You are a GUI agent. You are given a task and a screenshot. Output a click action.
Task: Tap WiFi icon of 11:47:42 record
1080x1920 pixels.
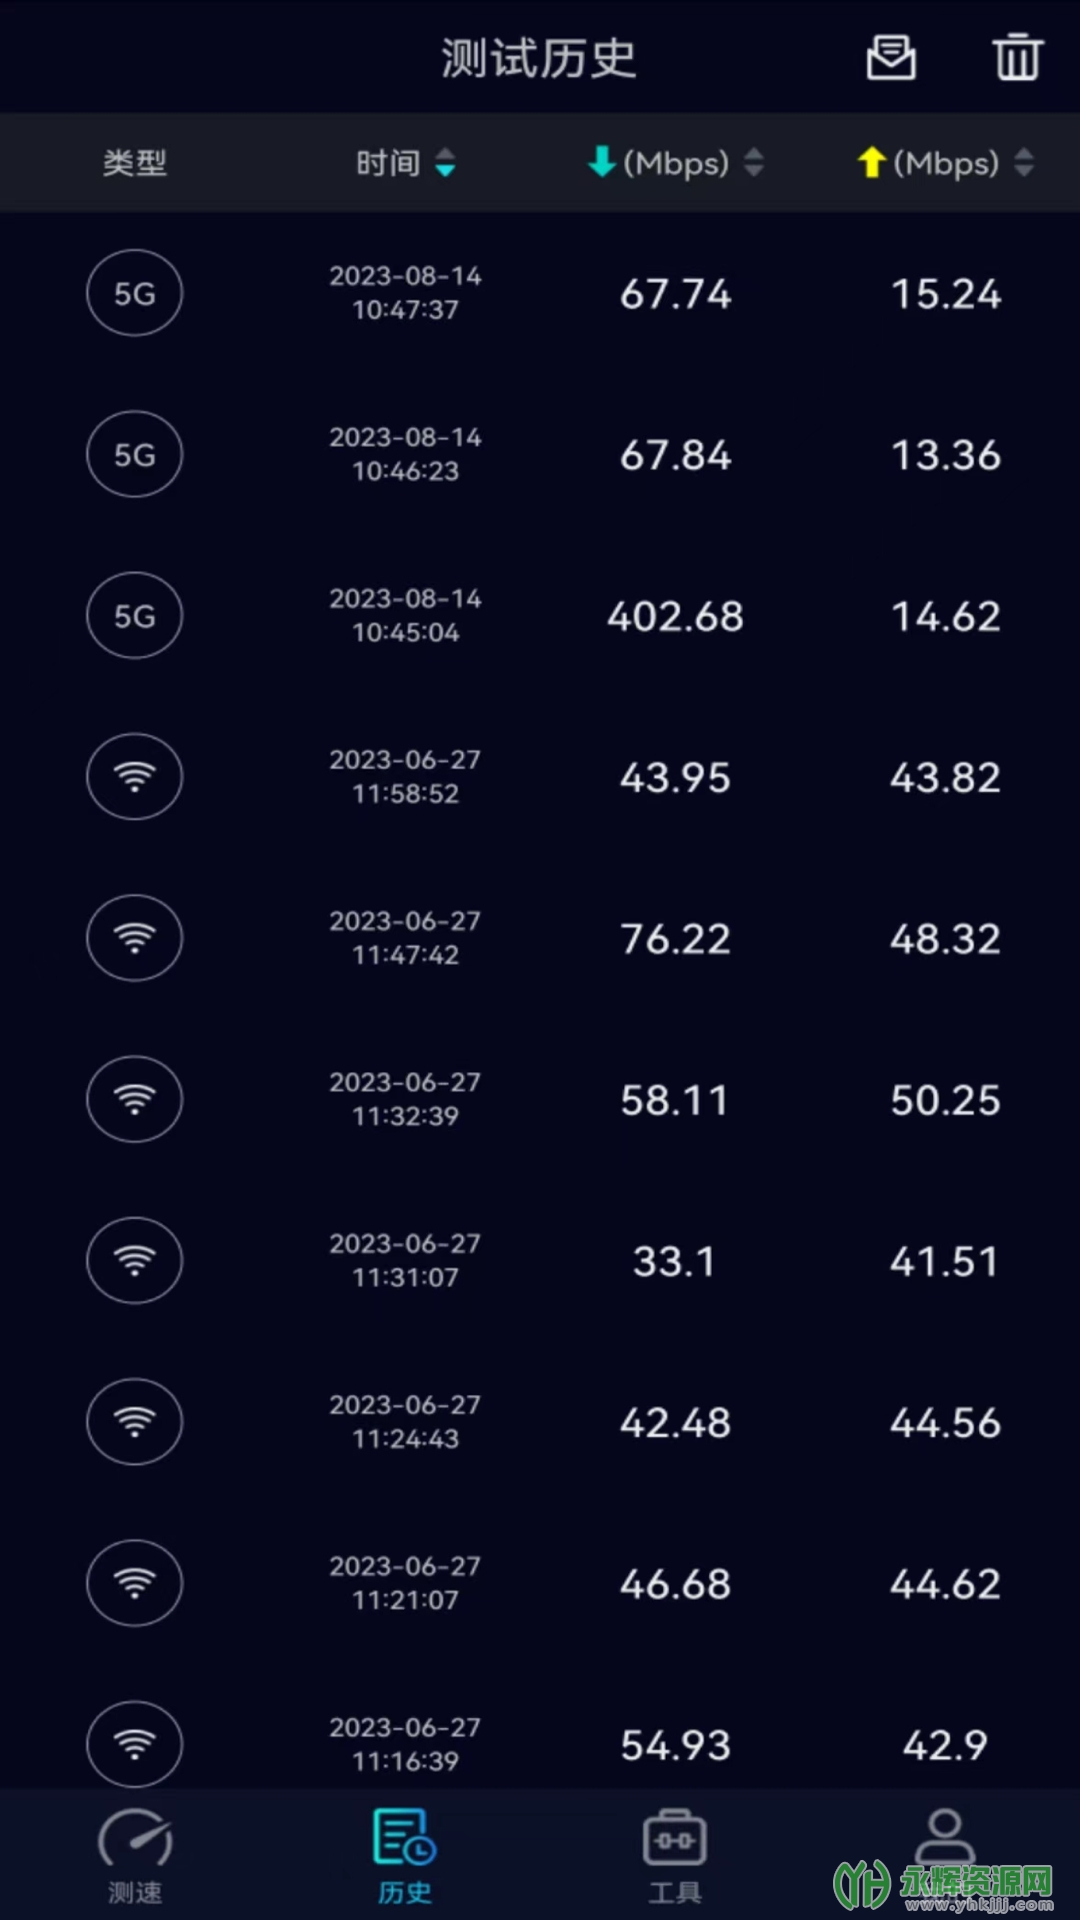[x=135, y=938]
